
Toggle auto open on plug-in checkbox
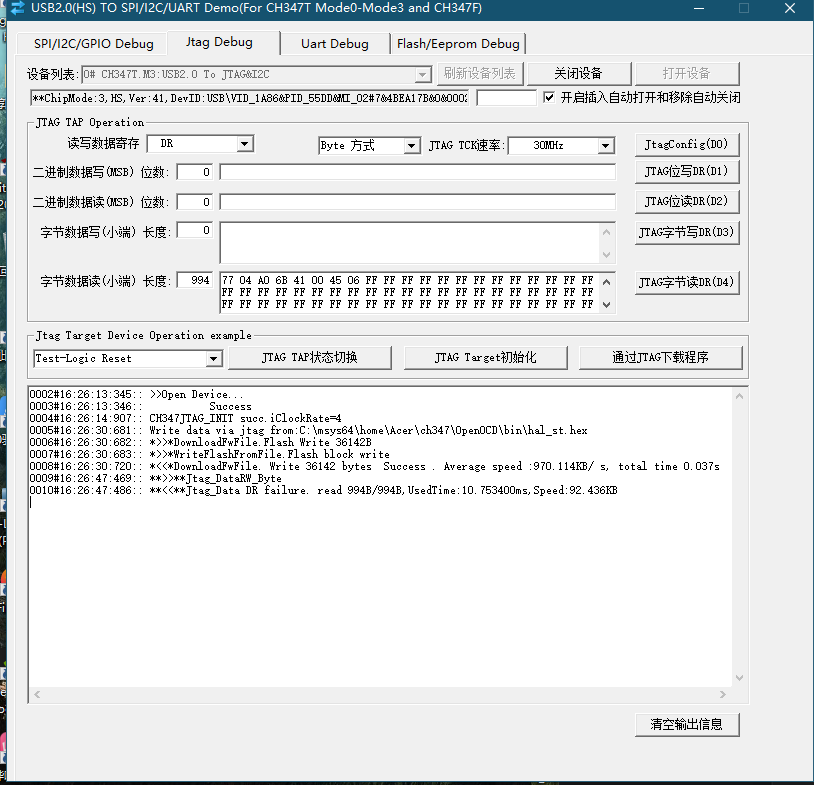pos(549,97)
